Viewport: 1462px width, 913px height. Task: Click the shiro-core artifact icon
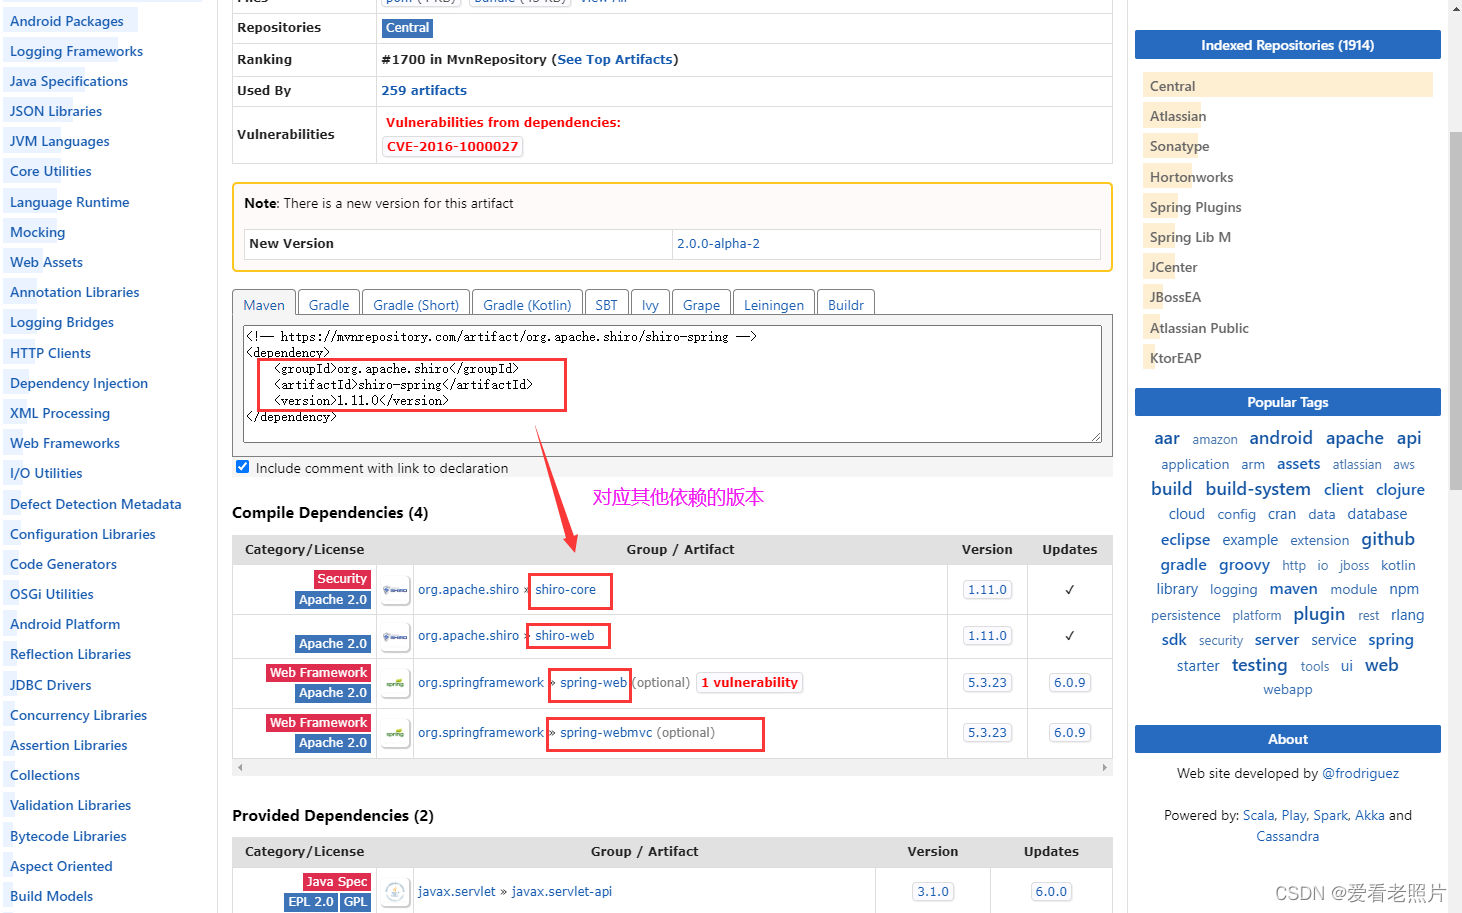pyautogui.click(x=395, y=590)
